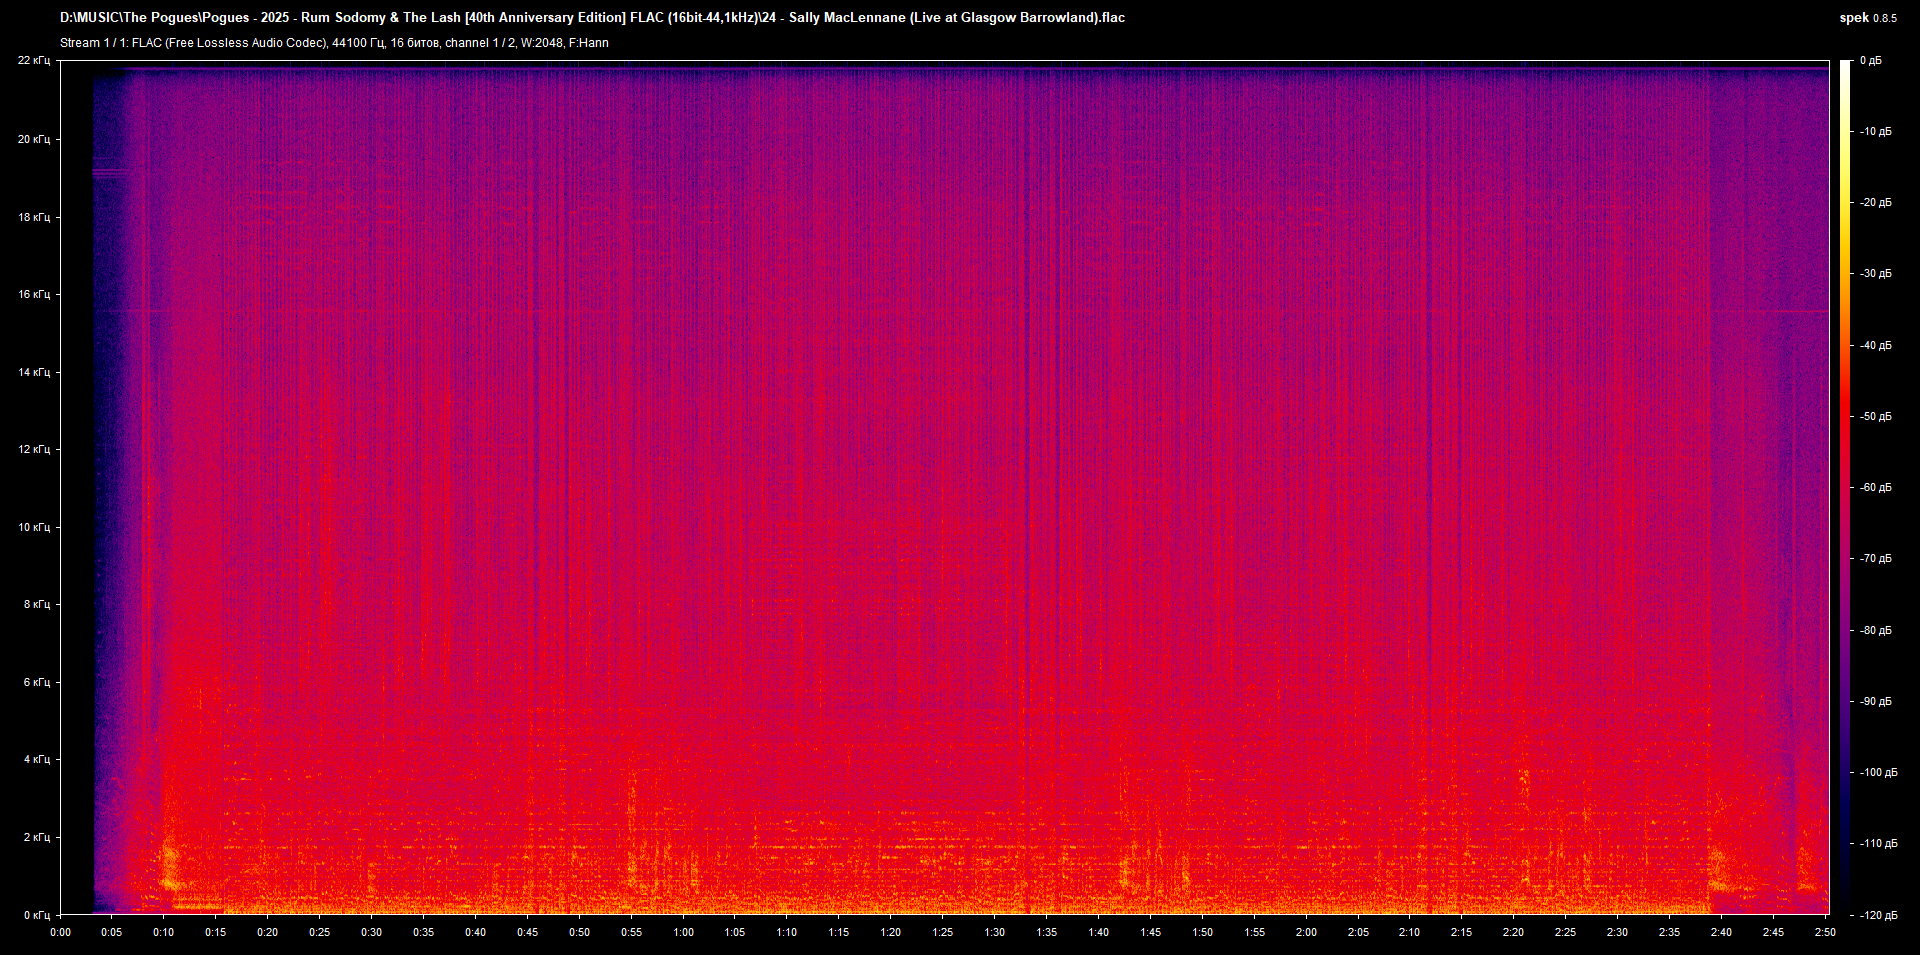Click the -10 дБ scale label

click(x=1875, y=131)
